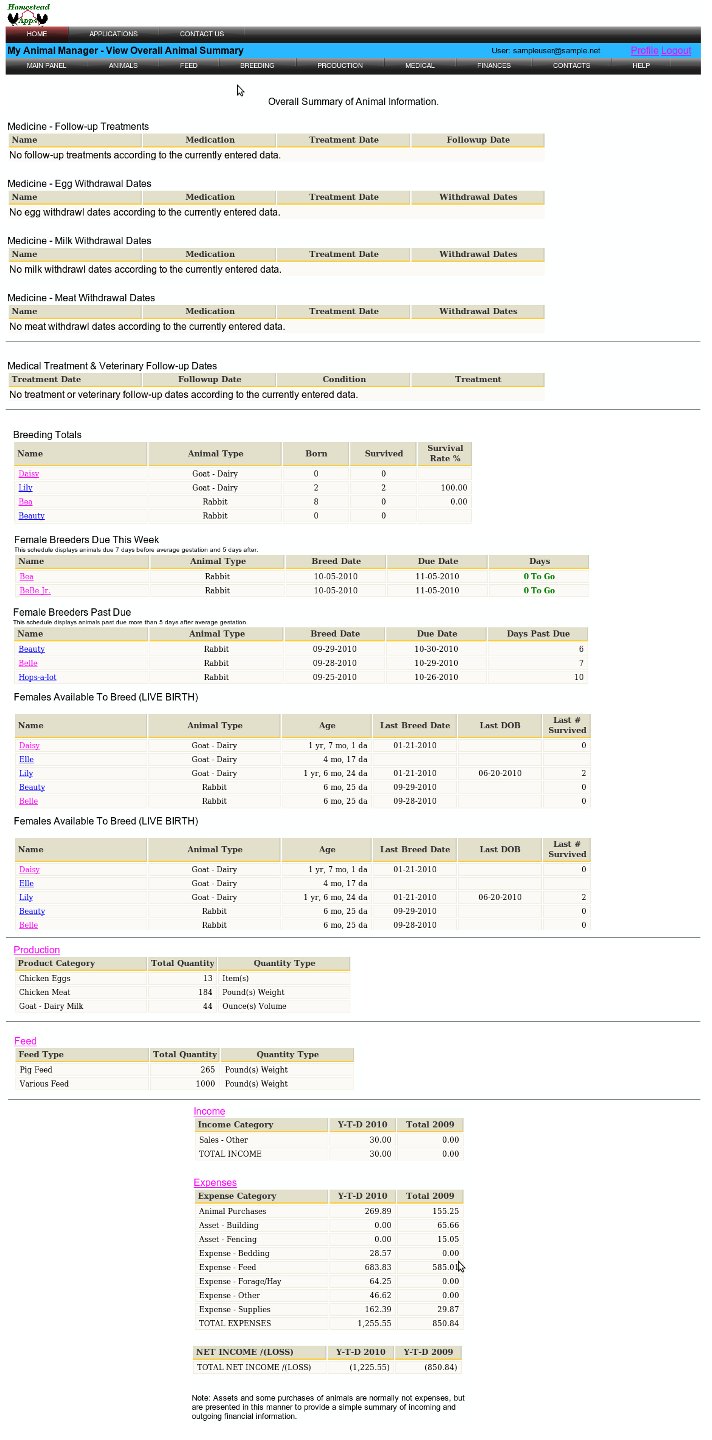Click 'Asset - Fencing' expense category
Screen dimensions: 712x1440
[262, 1238]
